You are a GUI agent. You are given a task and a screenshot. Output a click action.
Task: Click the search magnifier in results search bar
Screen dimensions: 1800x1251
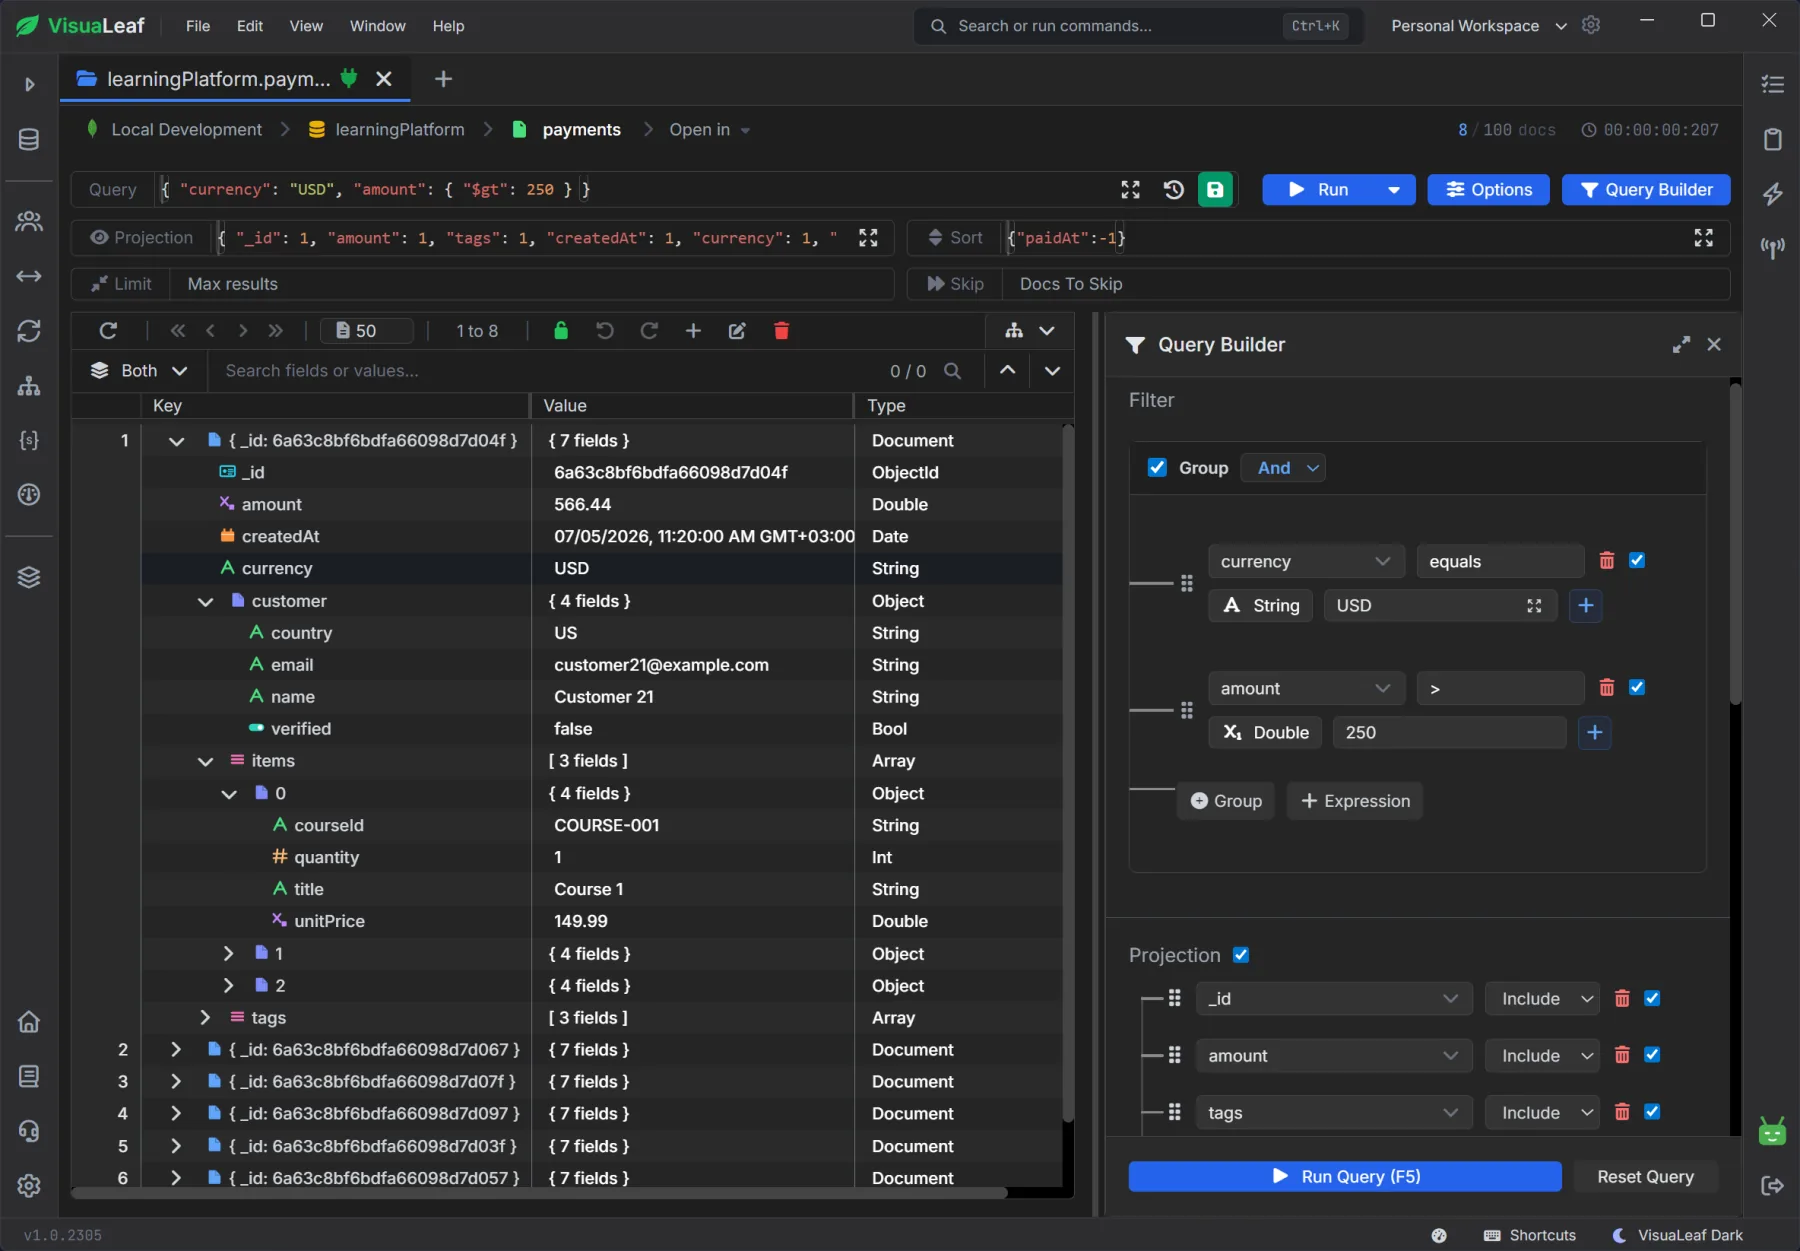click(x=953, y=371)
